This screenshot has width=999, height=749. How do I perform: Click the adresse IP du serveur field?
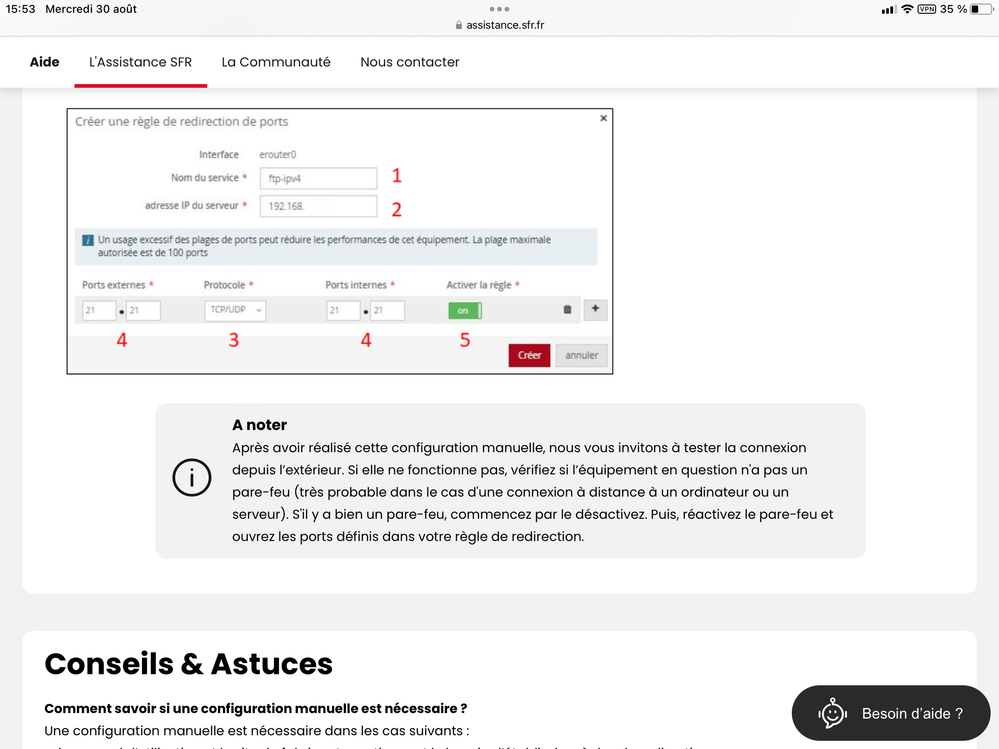[x=318, y=207]
